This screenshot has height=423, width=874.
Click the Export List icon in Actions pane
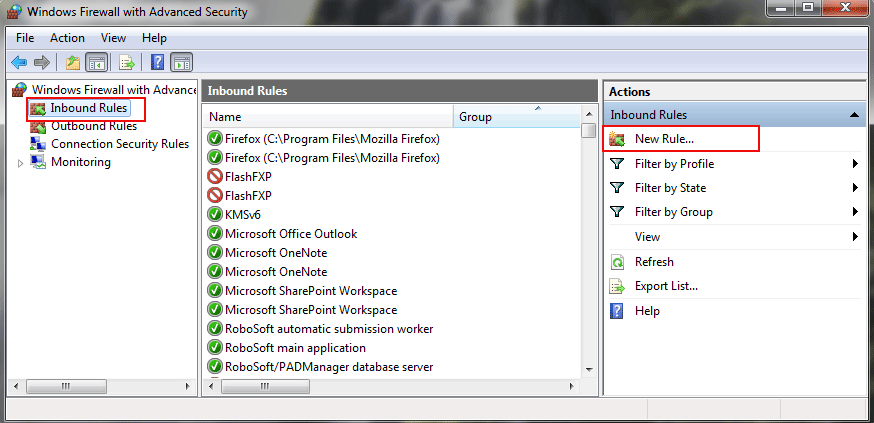click(617, 286)
